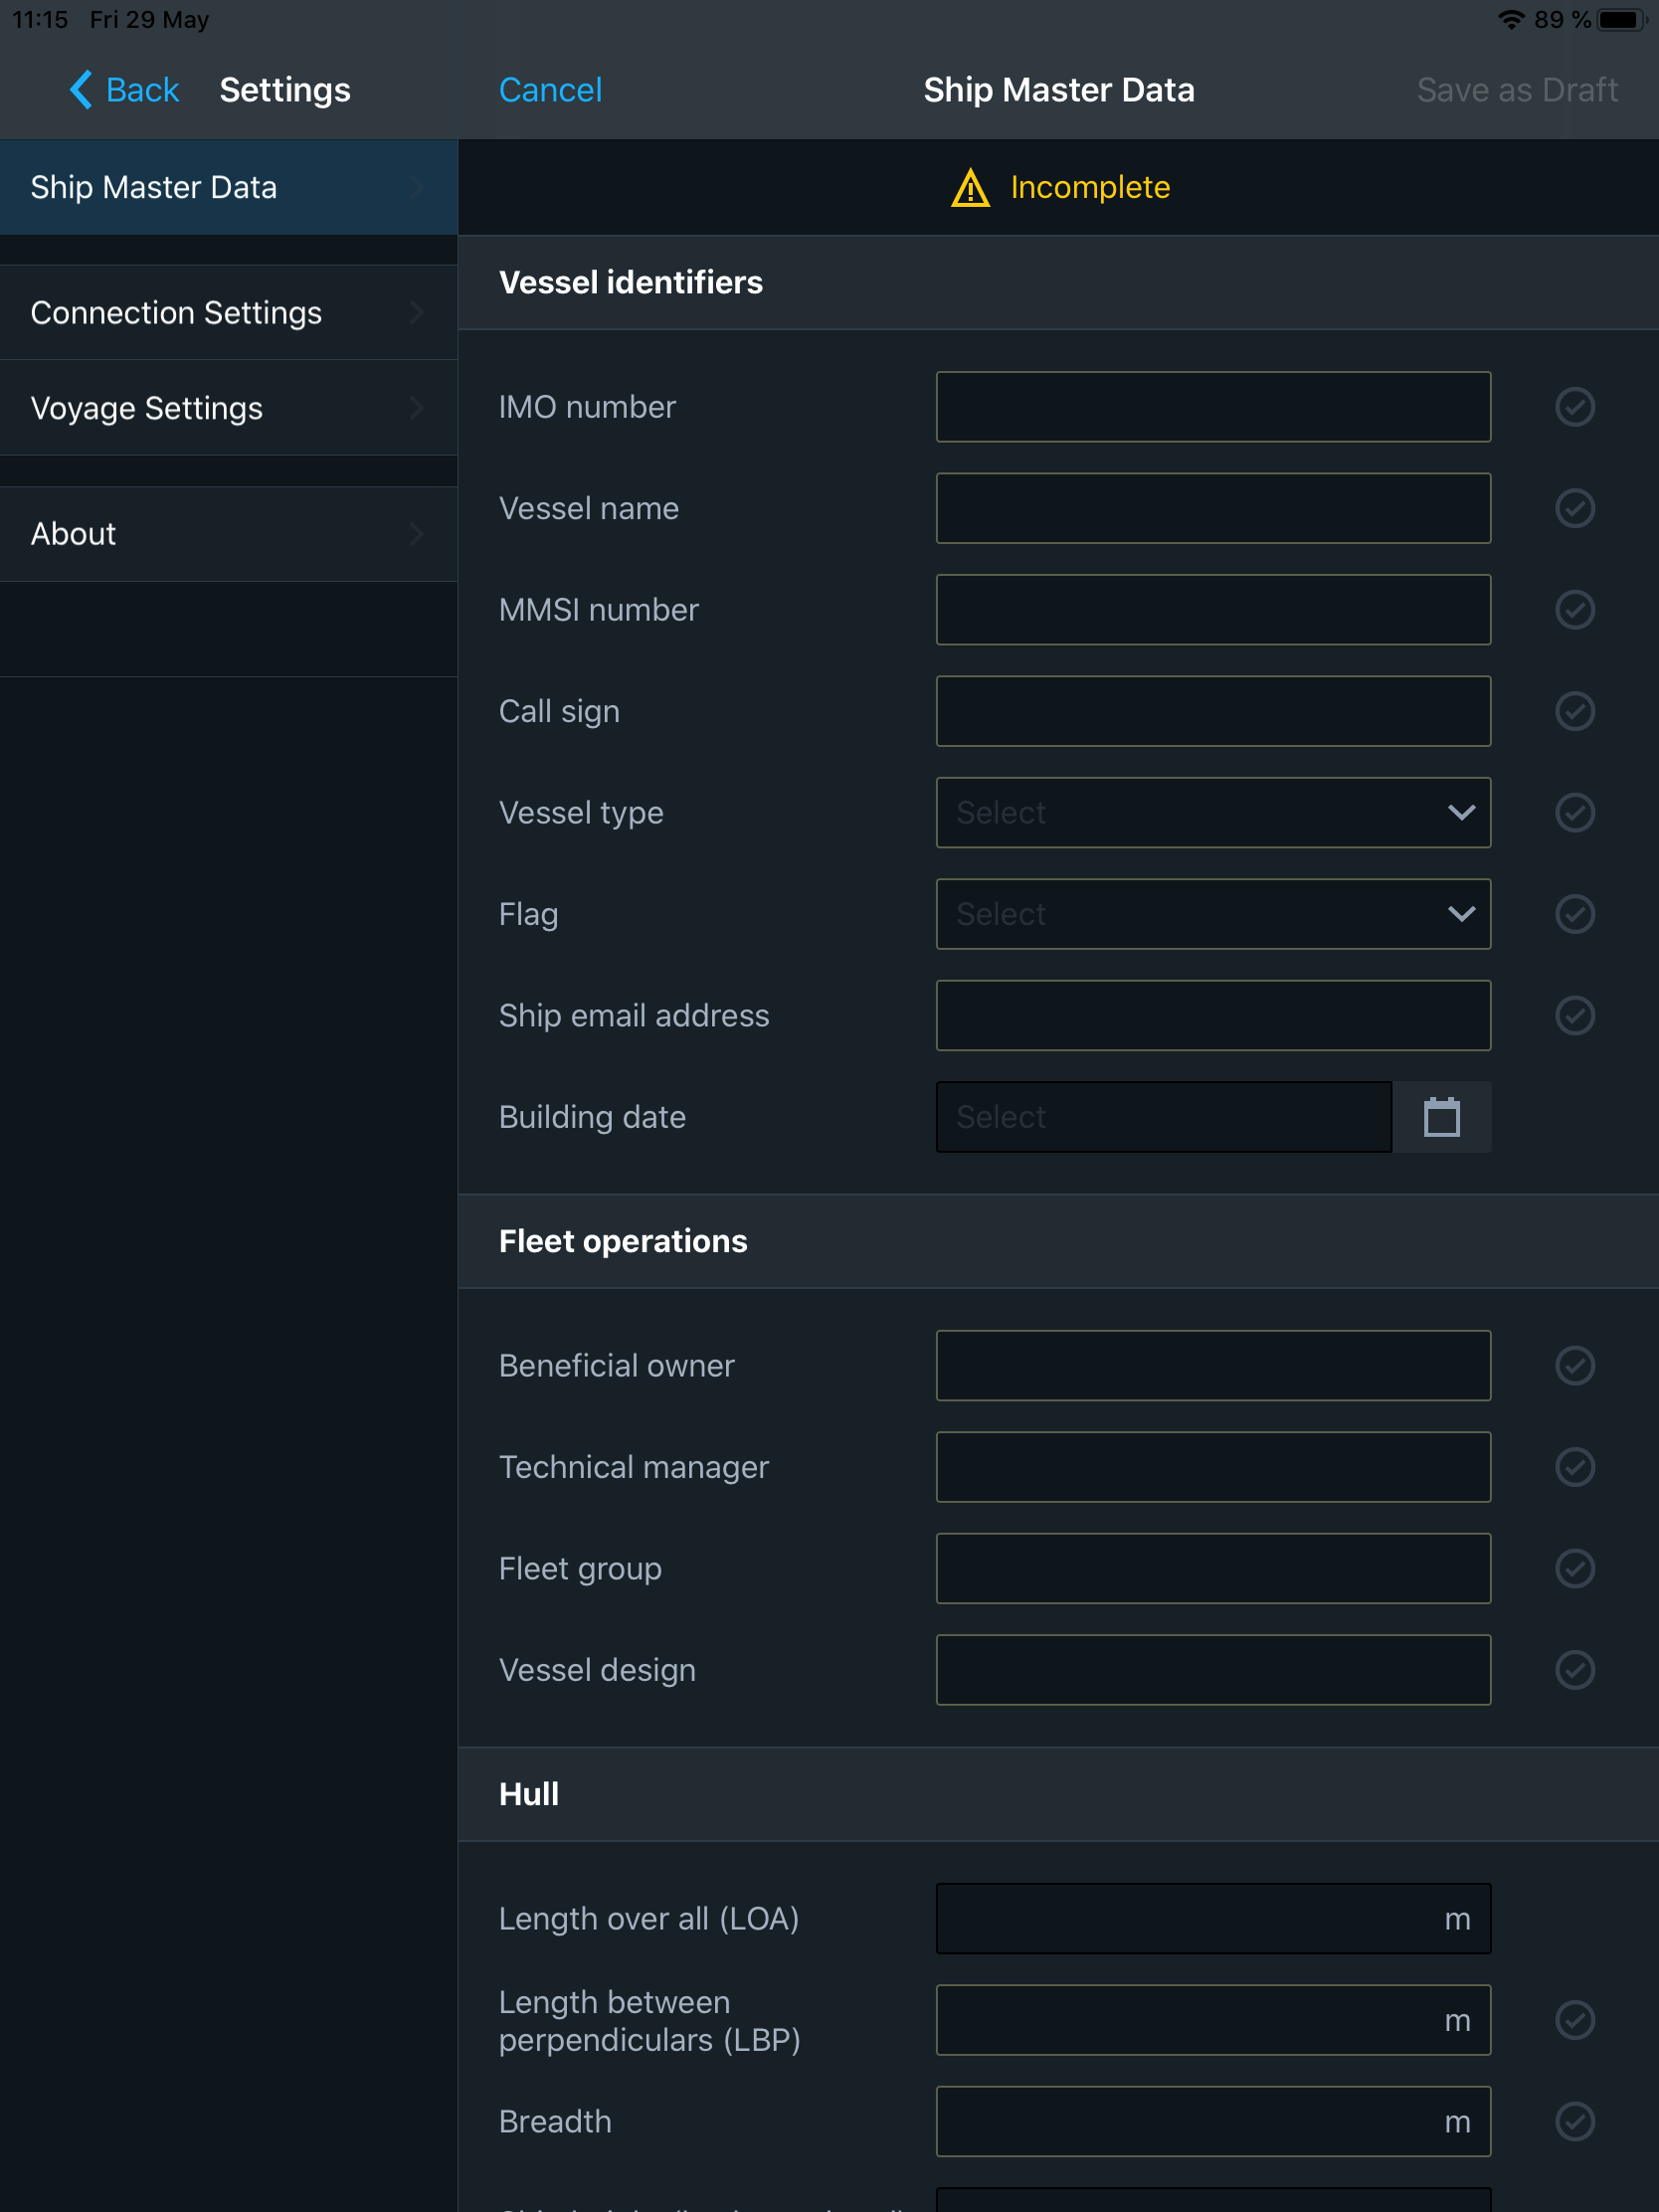
Task: Expand the Vessel type dropdown
Action: (1212, 813)
